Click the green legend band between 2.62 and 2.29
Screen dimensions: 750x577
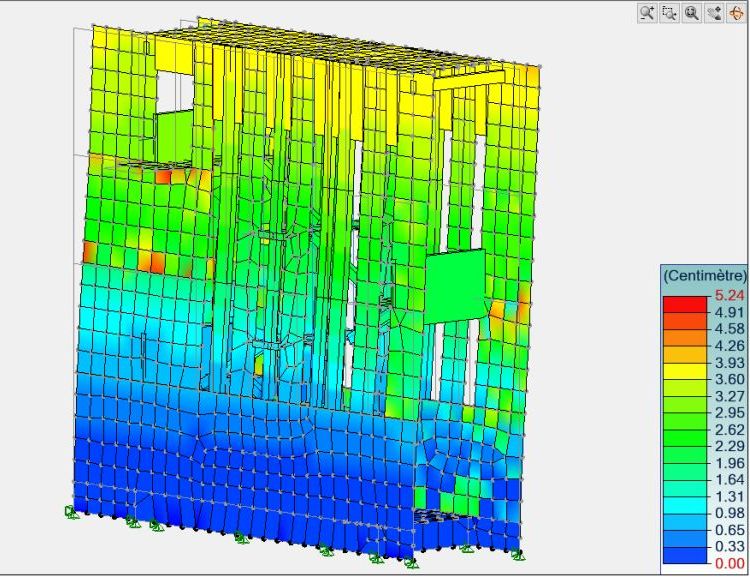click(684, 438)
